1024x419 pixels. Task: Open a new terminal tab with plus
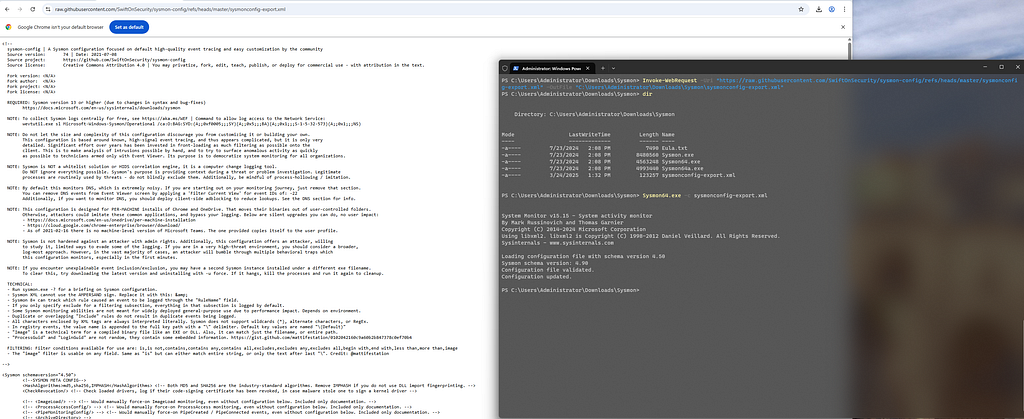(x=603, y=68)
